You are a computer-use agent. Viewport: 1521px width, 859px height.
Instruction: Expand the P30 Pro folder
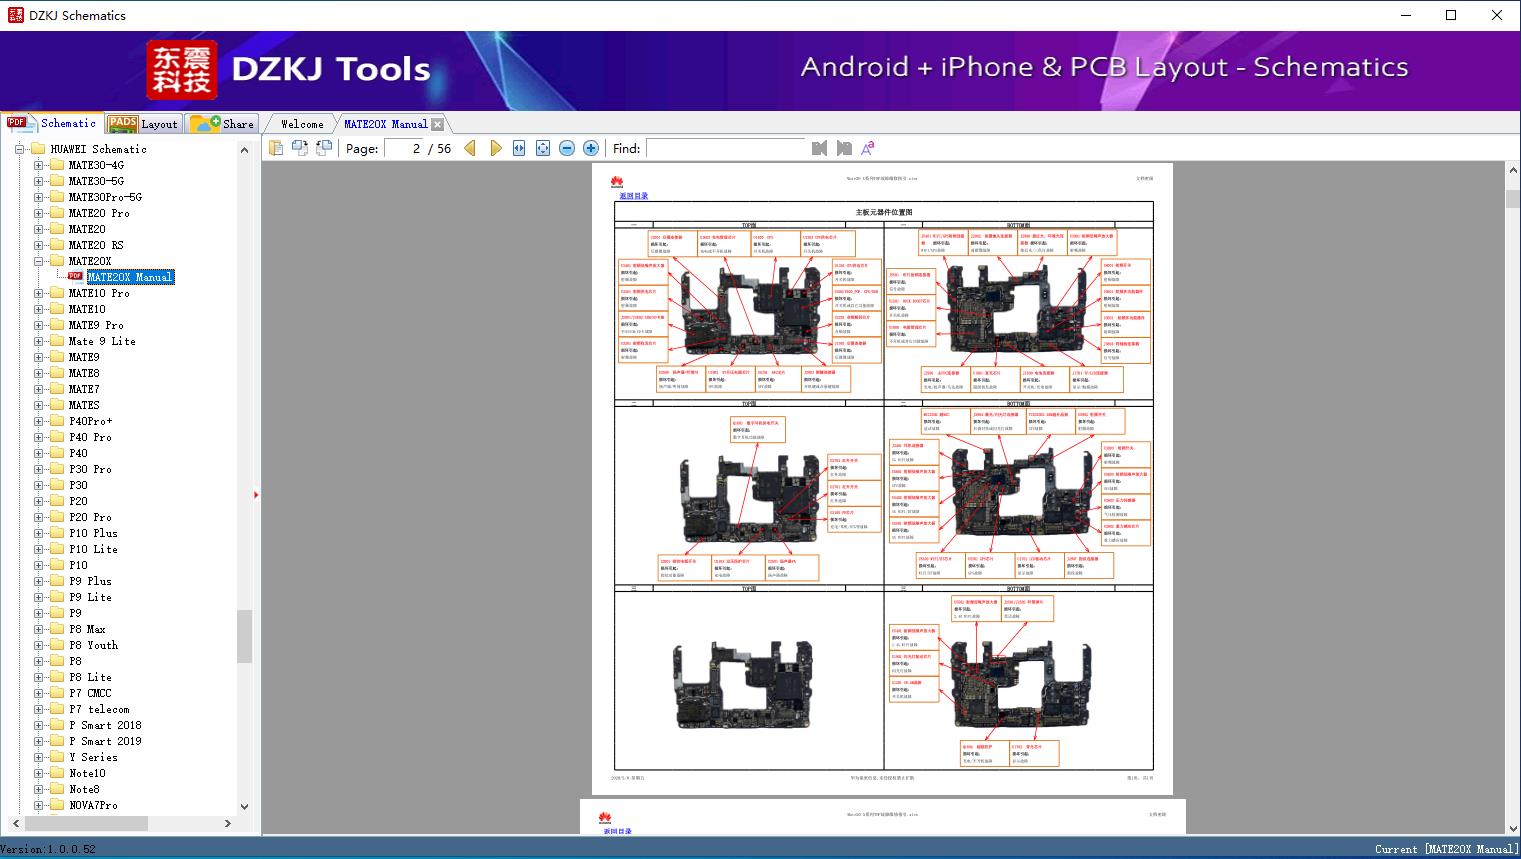pyautogui.click(x=38, y=469)
